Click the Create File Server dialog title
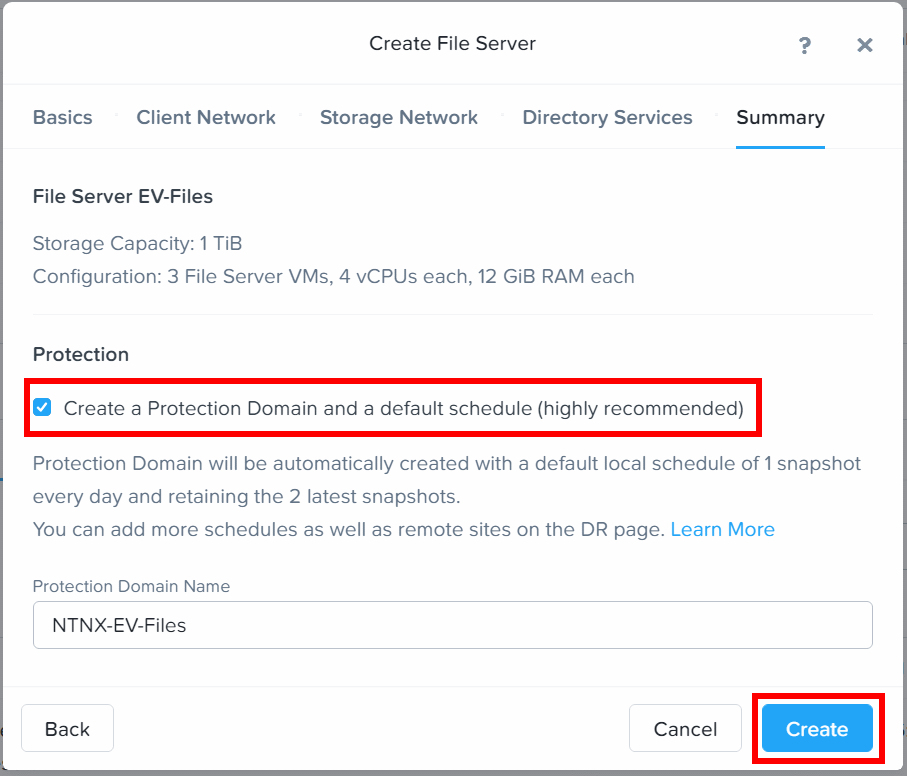 452,43
